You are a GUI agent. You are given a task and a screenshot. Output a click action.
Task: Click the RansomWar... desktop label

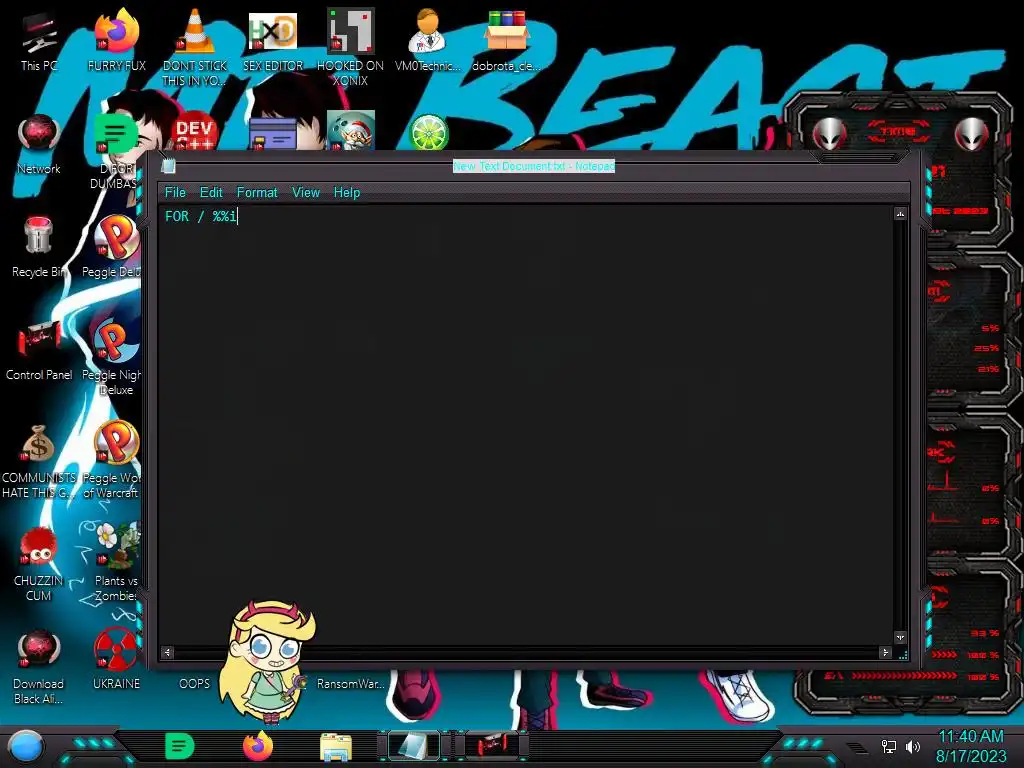(x=351, y=684)
